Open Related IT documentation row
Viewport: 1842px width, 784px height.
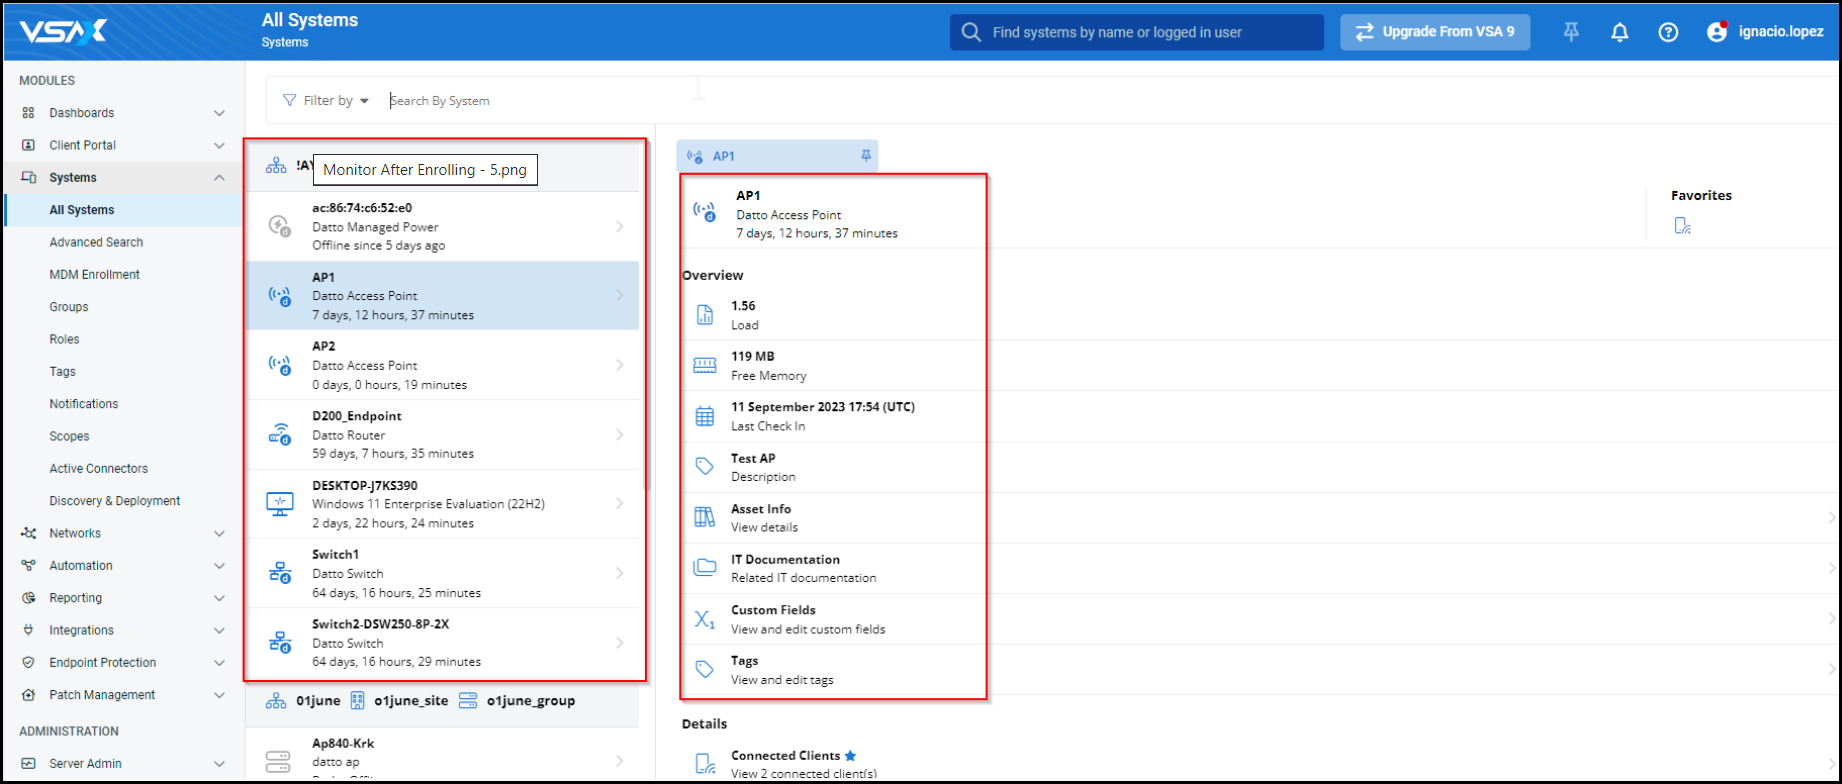1261,568
